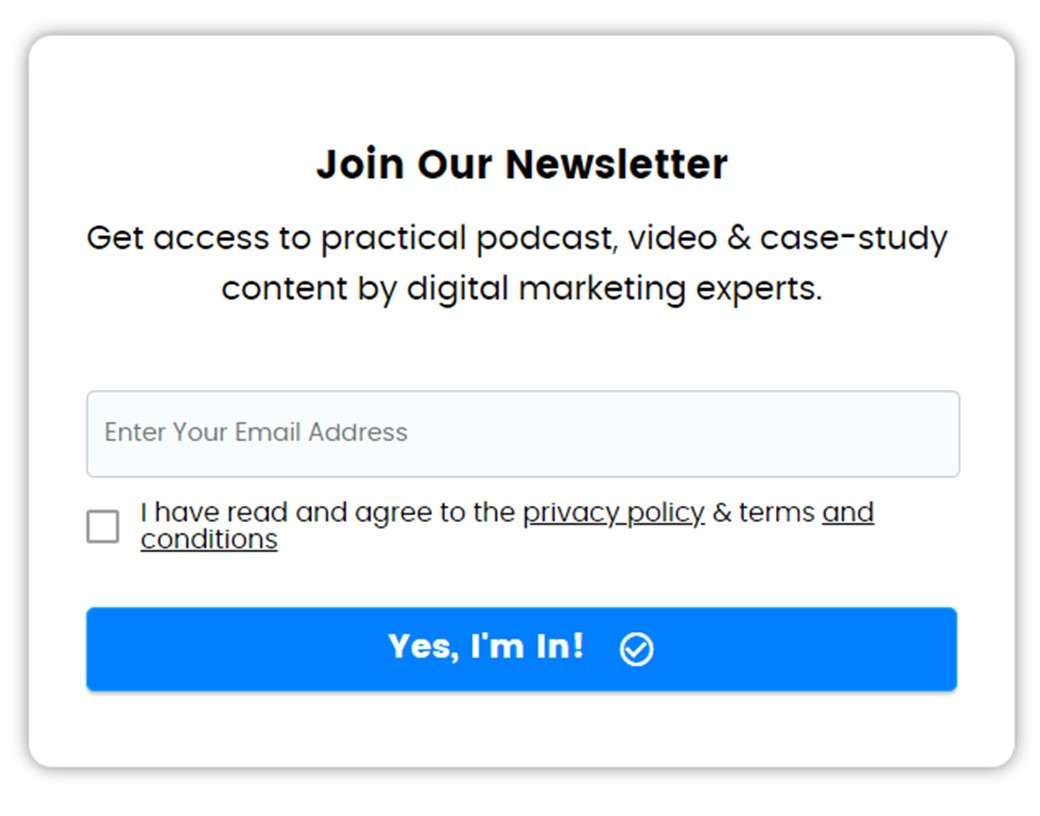Screen dimensions: 1040x816
Task: Click the blank white card area below the button
Action: tap(521, 728)
